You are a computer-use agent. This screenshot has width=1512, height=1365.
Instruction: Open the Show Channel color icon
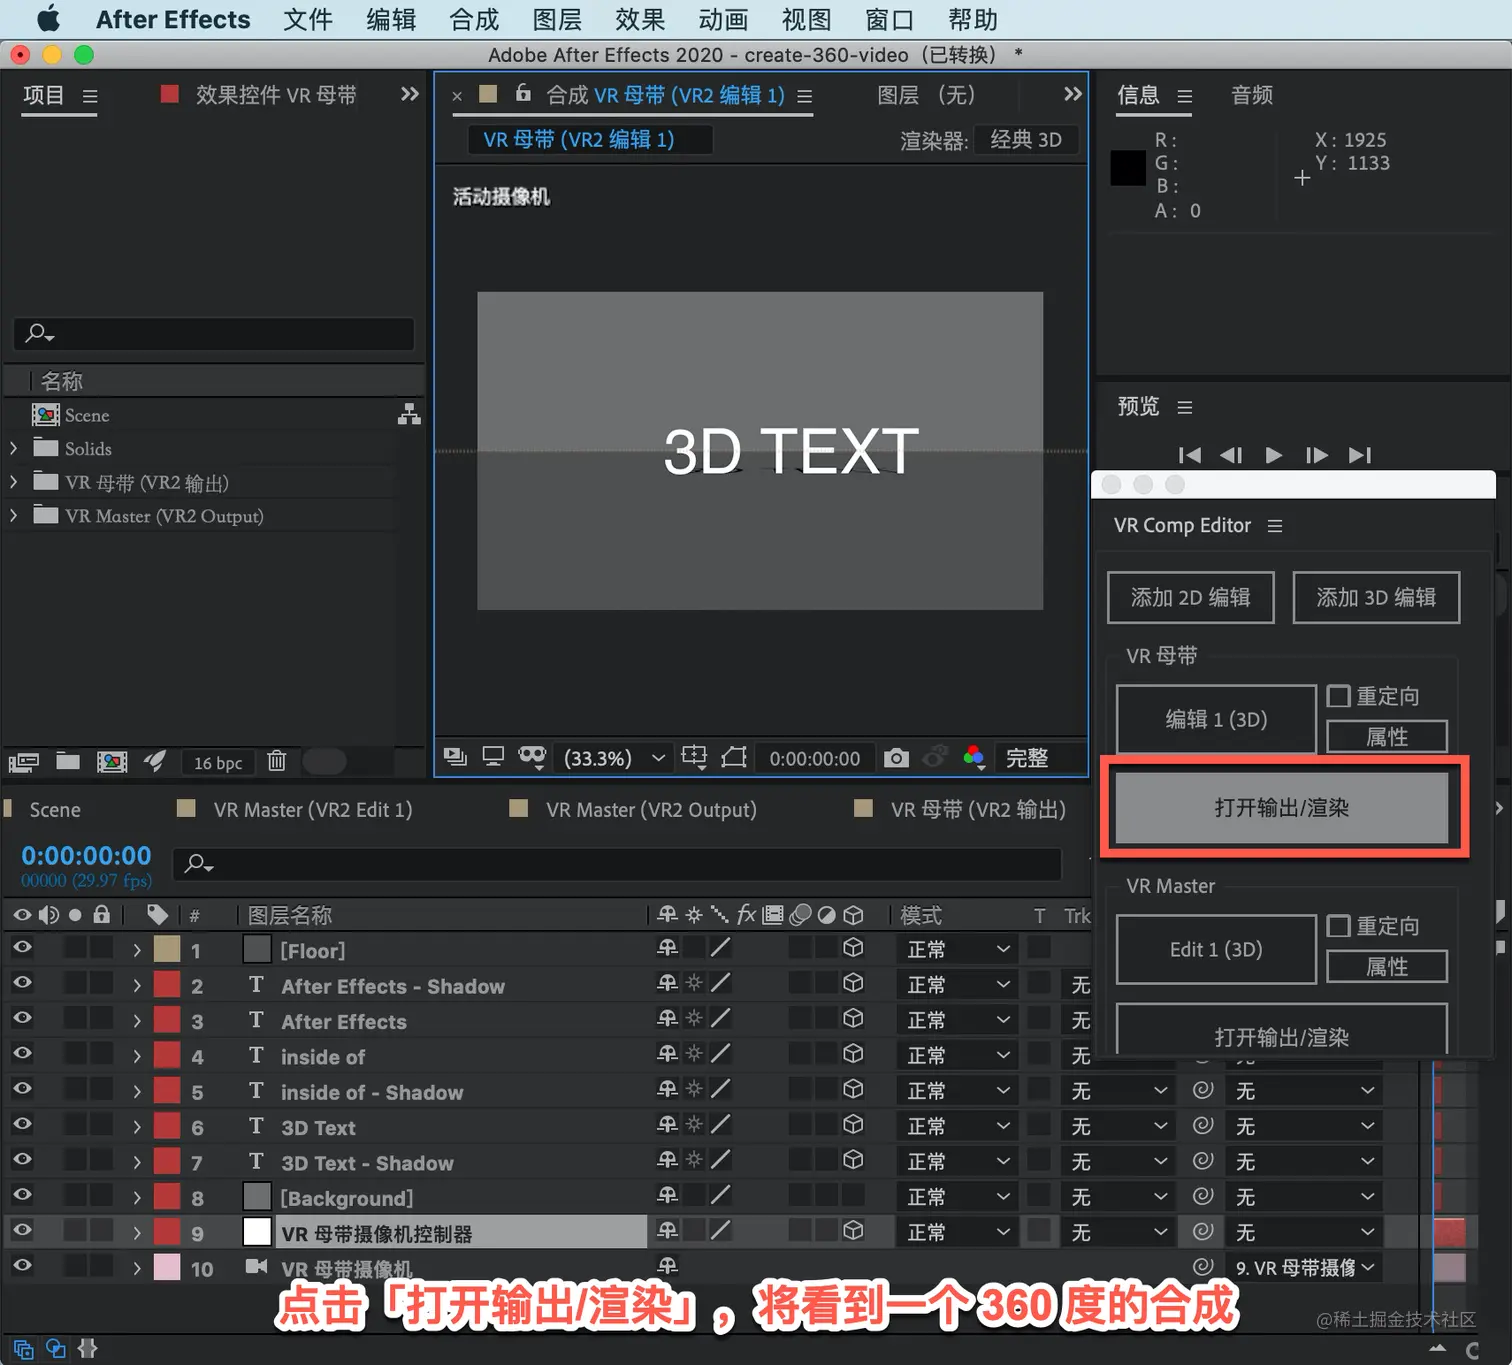coord(974,757)
